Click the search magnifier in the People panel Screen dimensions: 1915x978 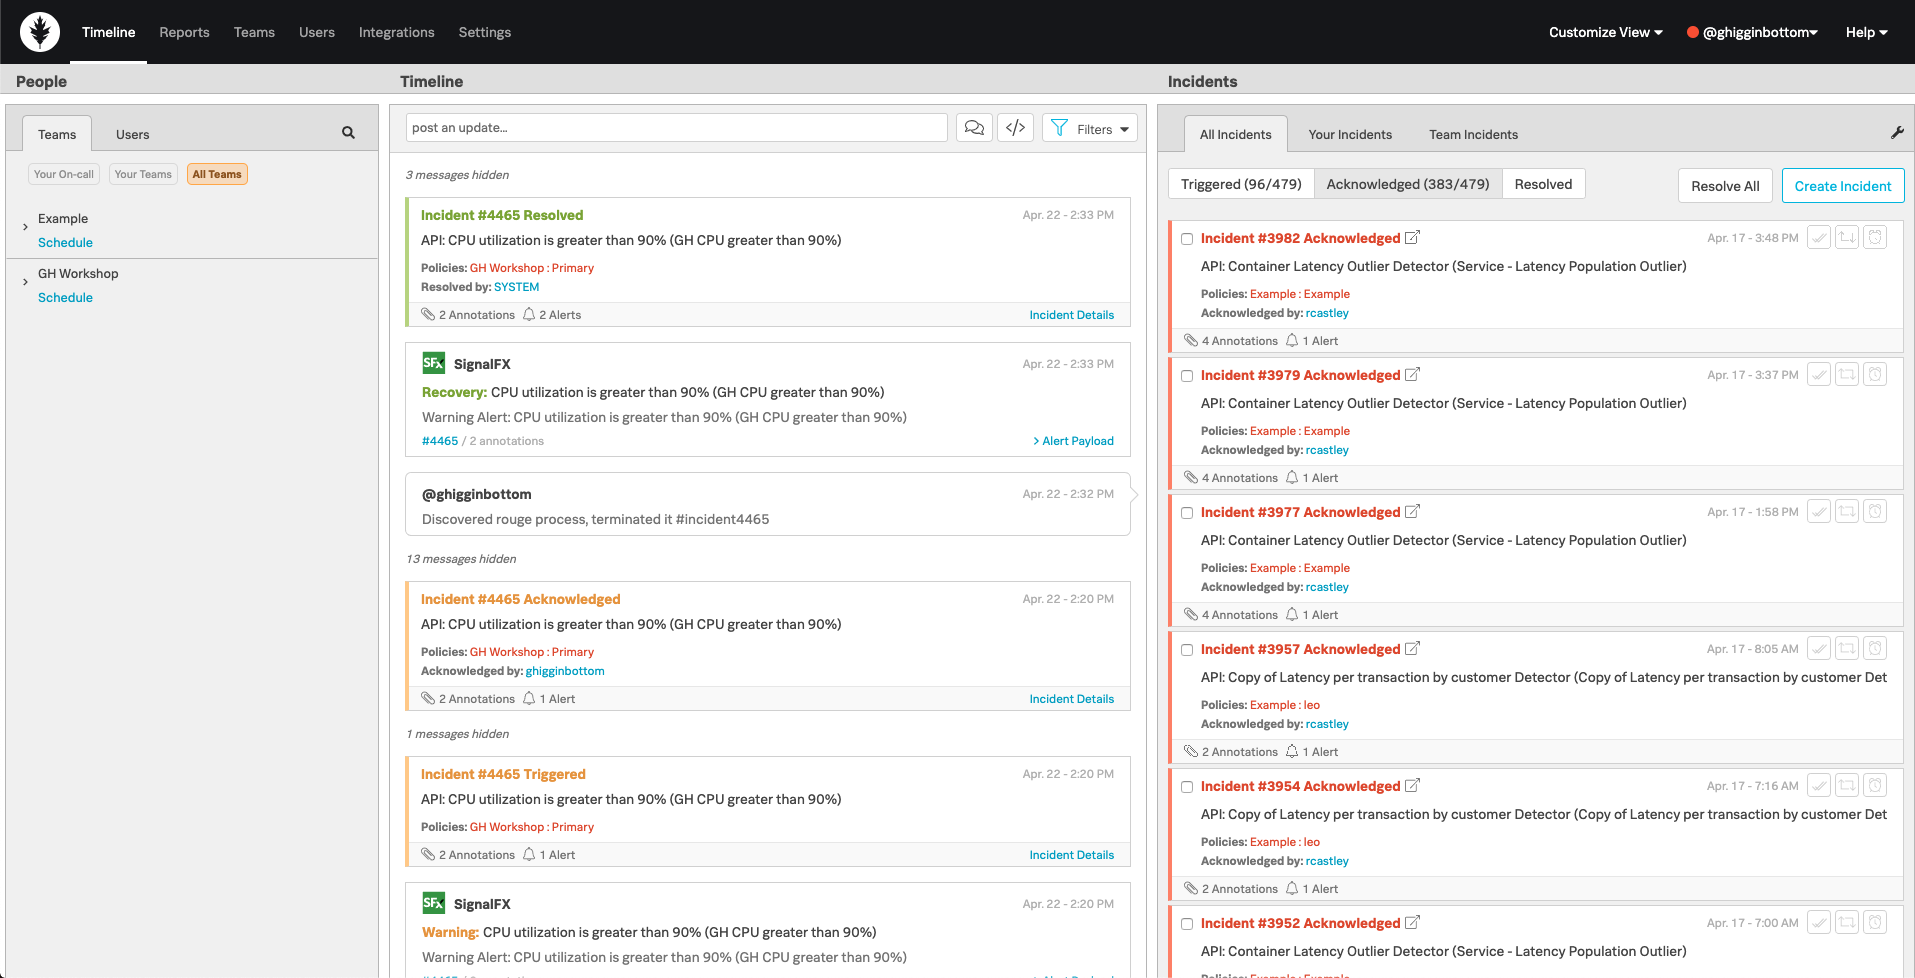click(348, 131)
